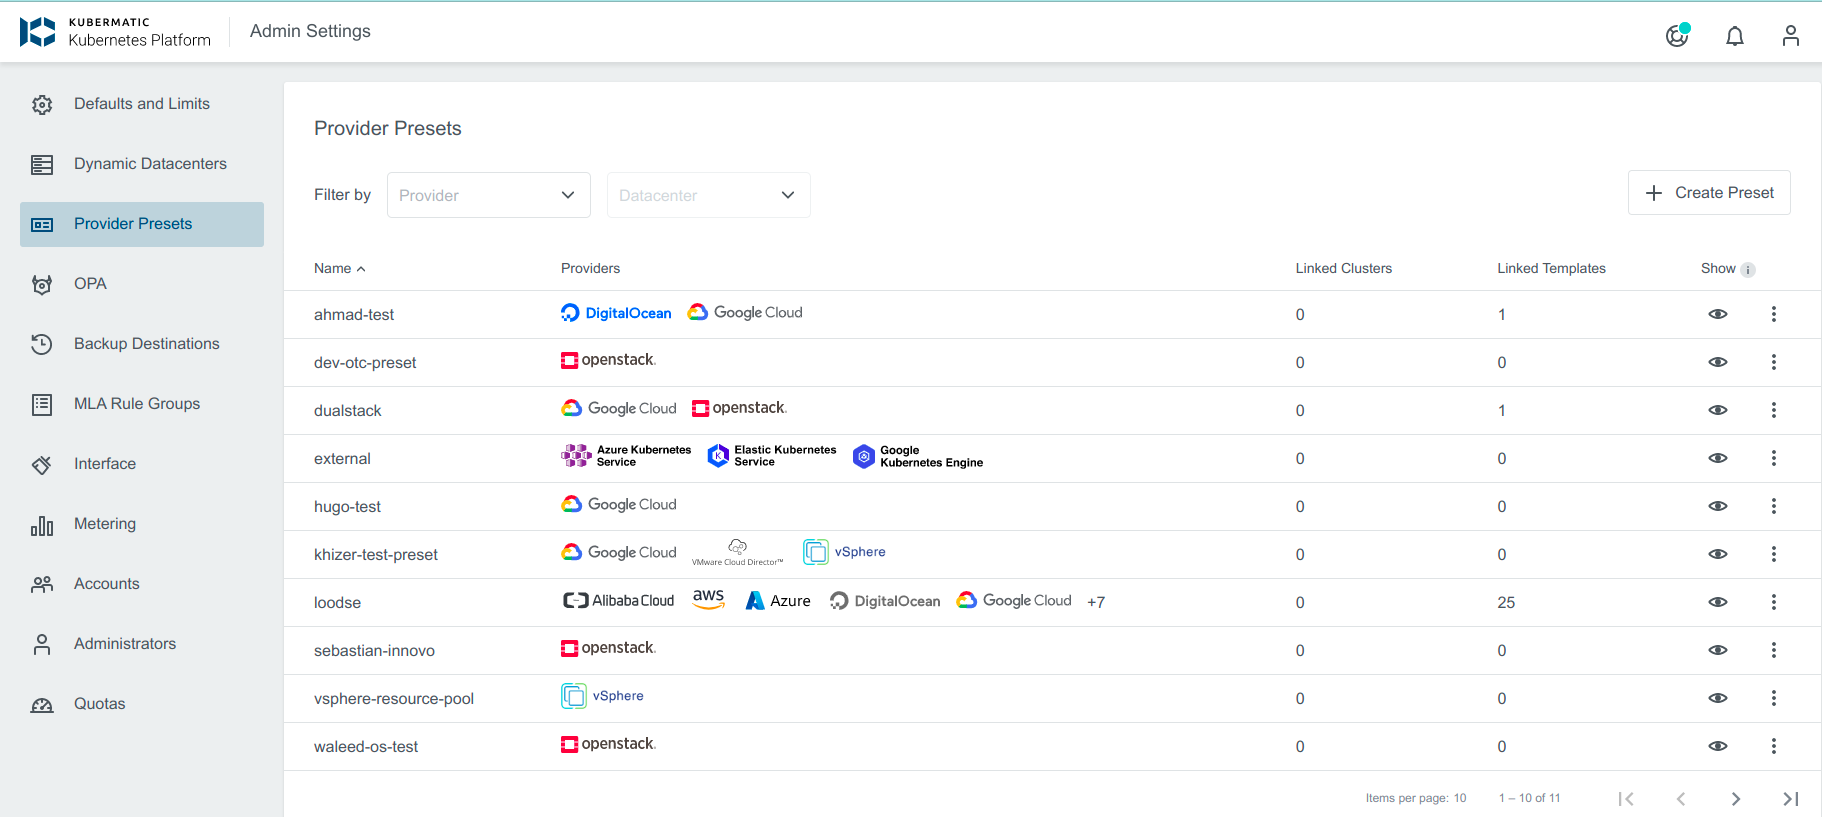Screen dimensions: 1822x817
Task: Open the Administrators page link
Action: pos(142,644)
